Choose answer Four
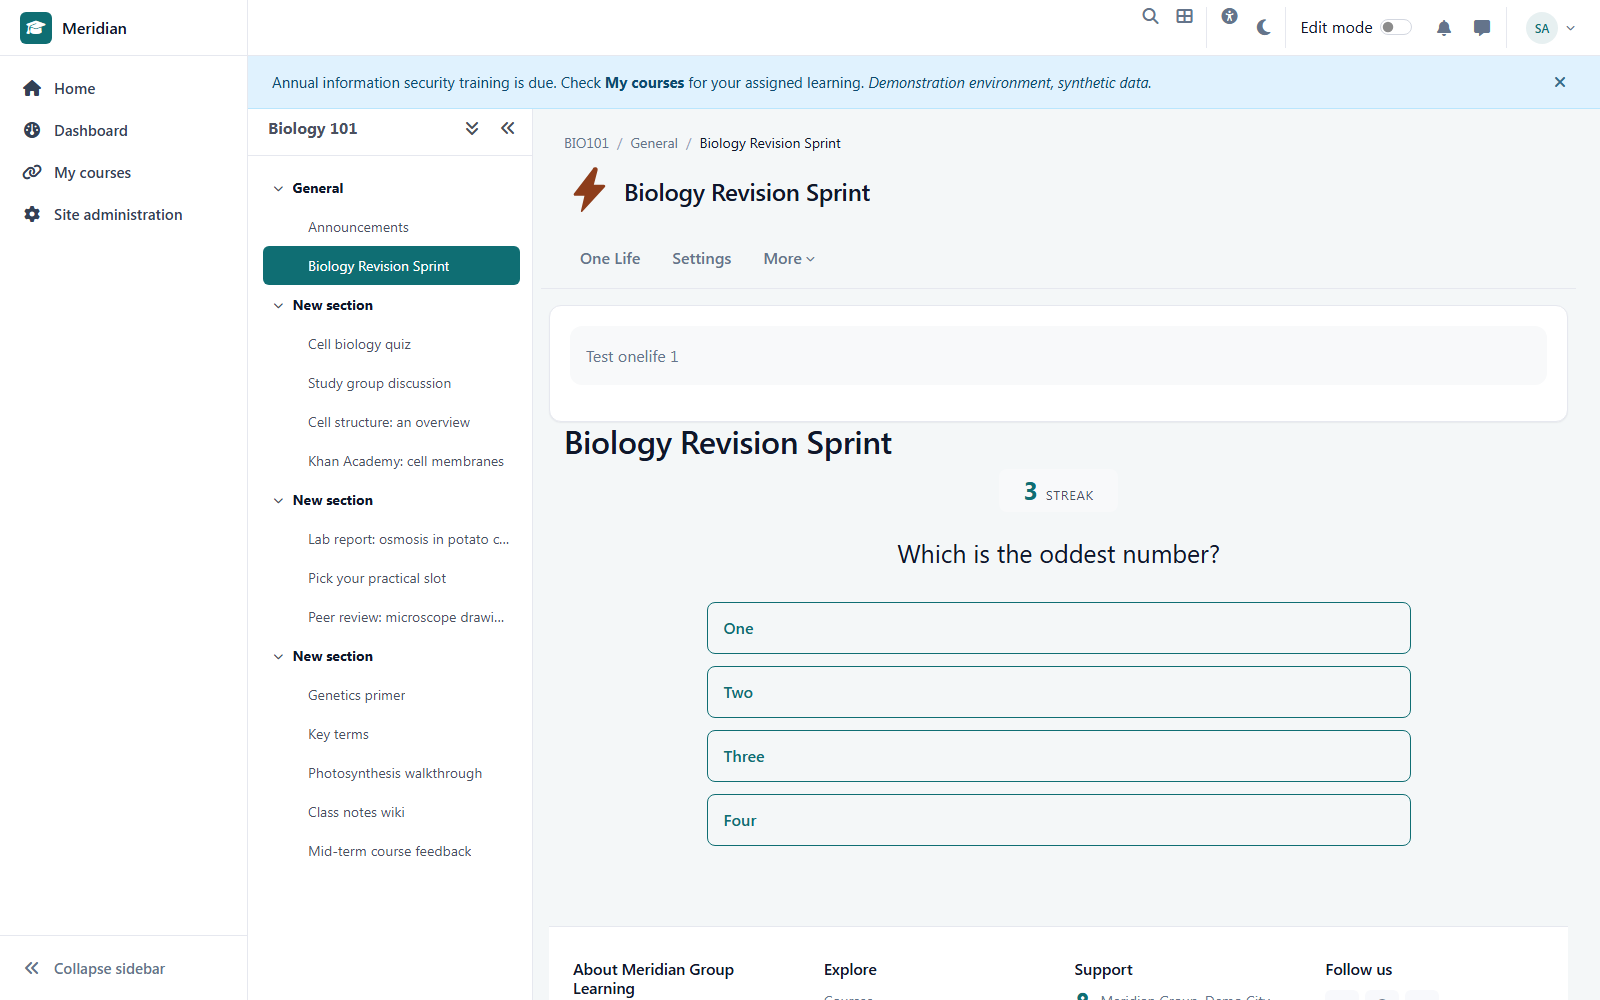The height and width of the screenshot is (1000, 1600). (x=1059, y=820)
